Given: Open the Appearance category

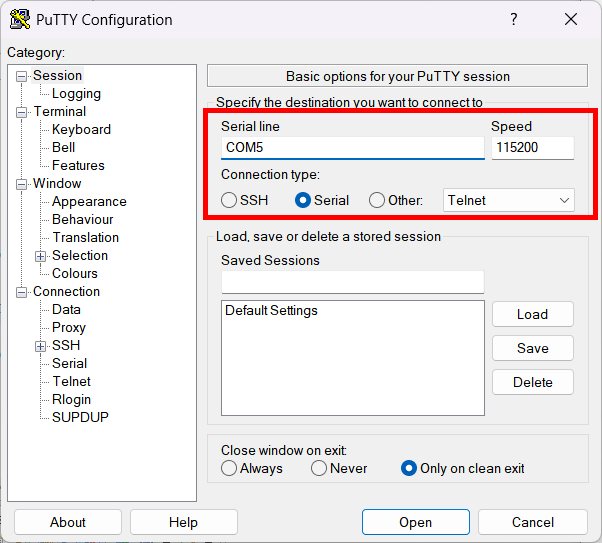Looking at the screenshot, I should (89, 202).
